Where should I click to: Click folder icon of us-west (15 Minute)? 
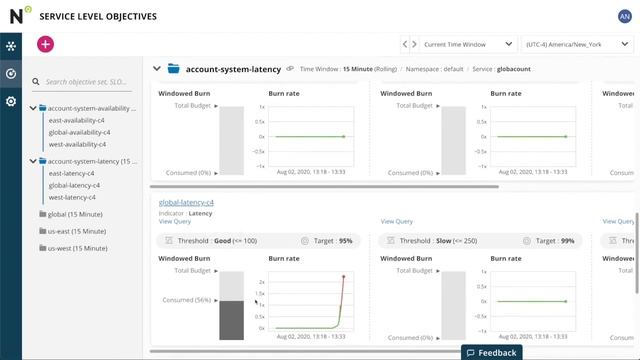click(x=42, y=248)
